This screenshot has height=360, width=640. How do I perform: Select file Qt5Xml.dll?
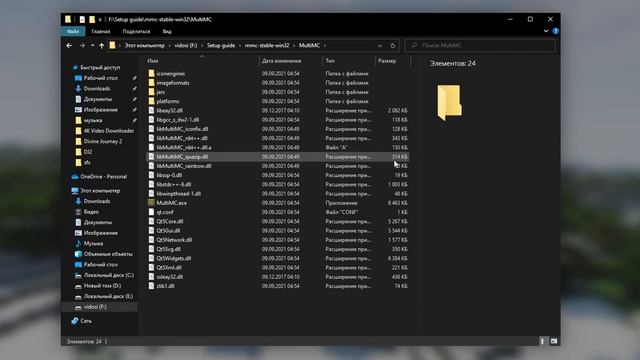[x=169, y=268]
